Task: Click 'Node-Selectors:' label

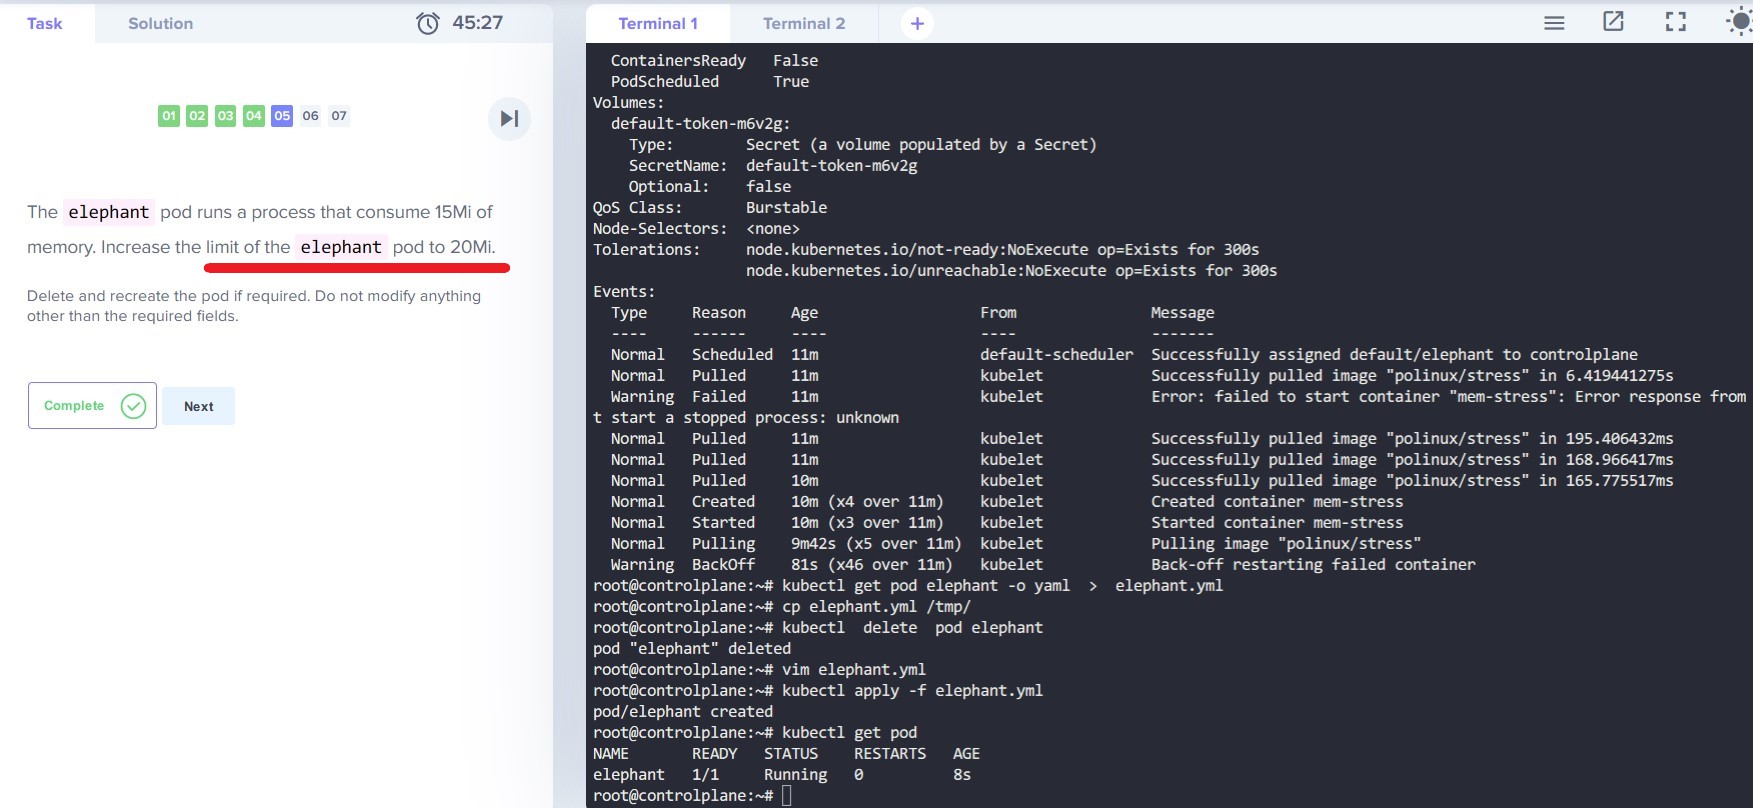Action: point(660,229)
